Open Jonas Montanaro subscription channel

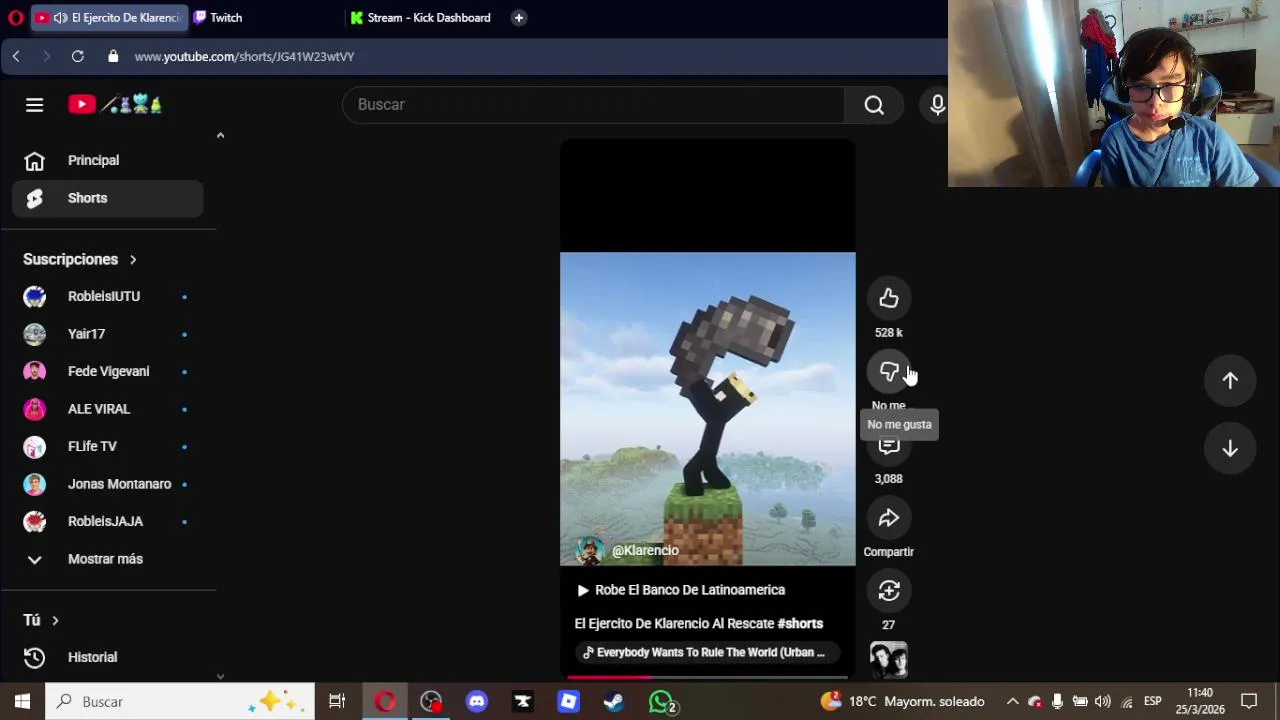[x=108, y=484]
